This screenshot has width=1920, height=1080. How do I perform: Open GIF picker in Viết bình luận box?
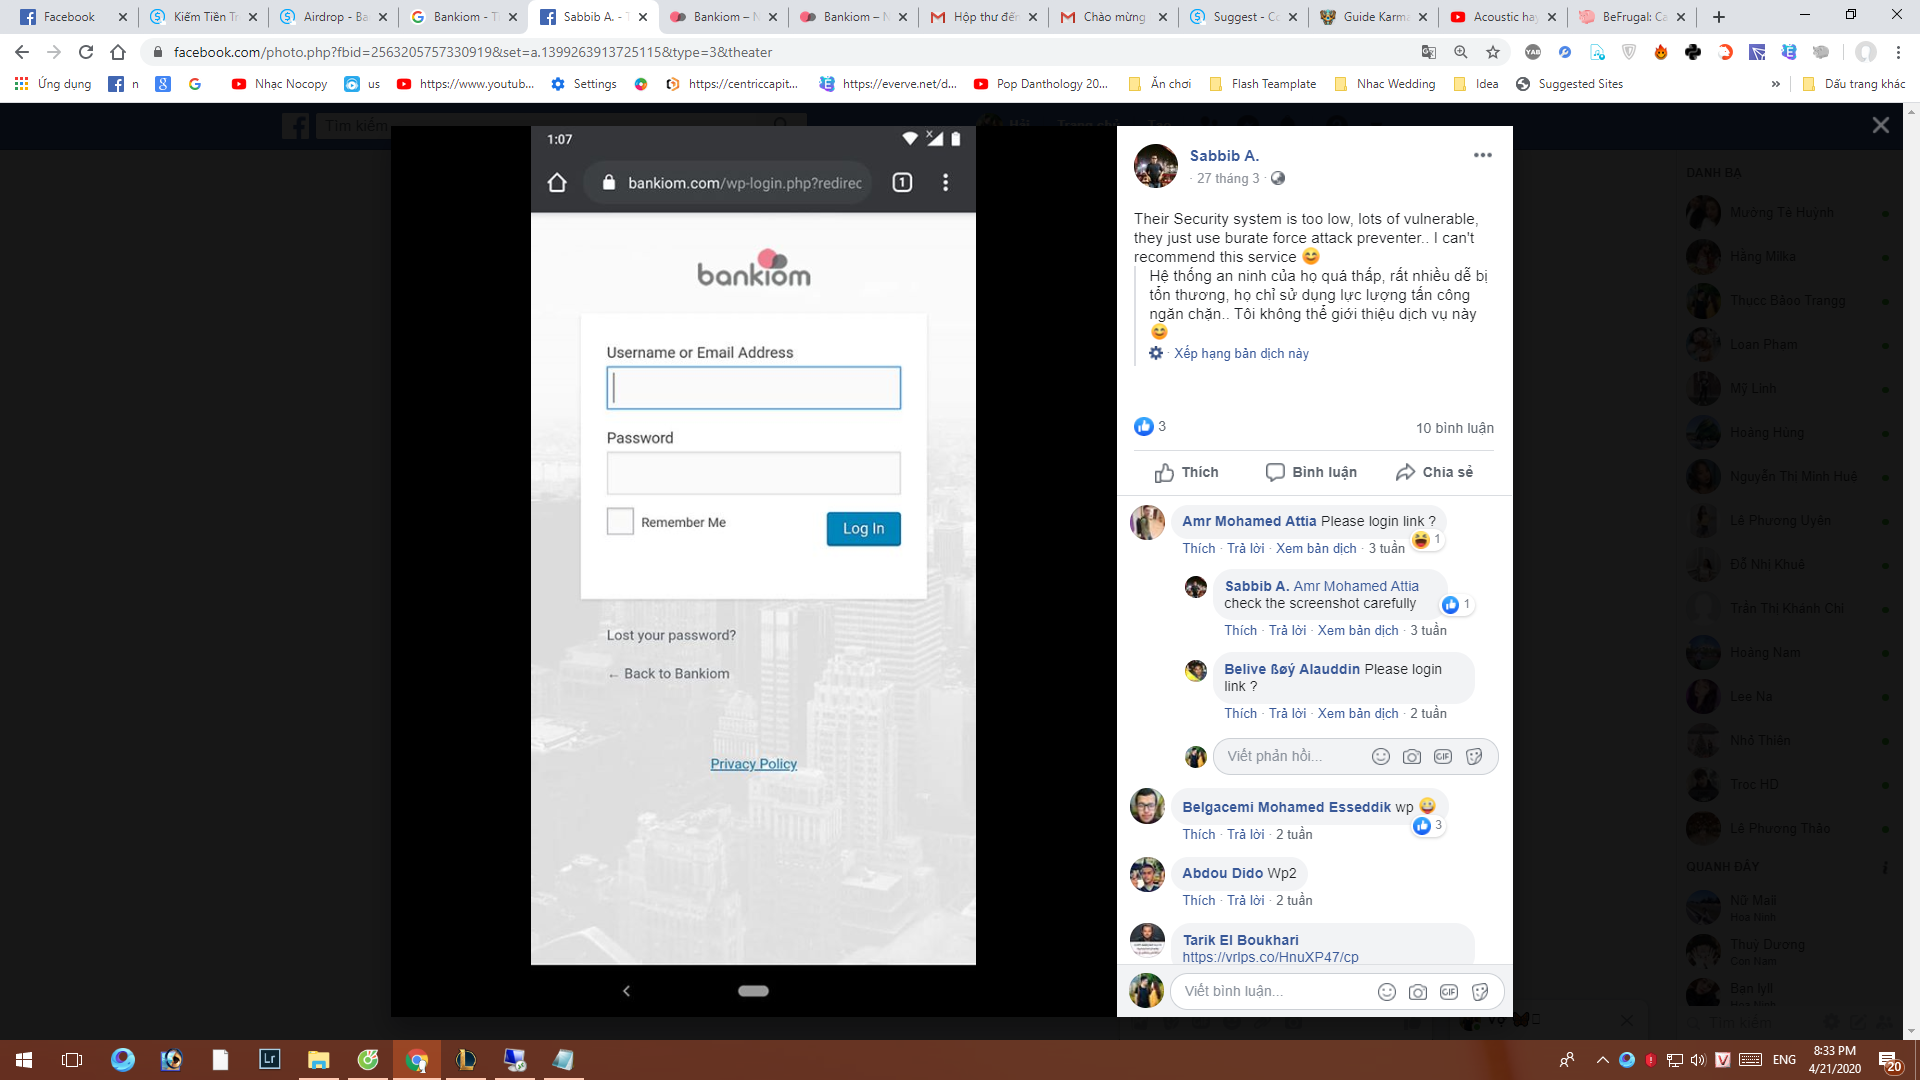[1448, 992]
